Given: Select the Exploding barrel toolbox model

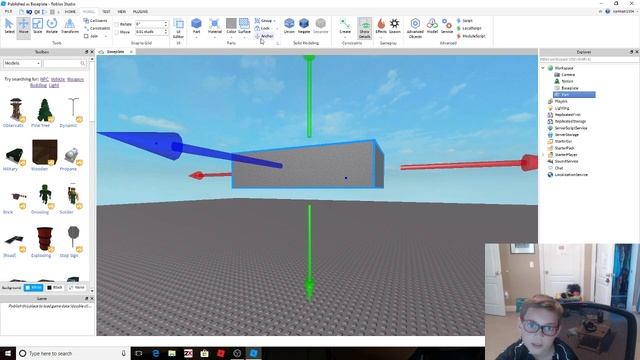Looking at the screenshot, I should coord(44,242).
